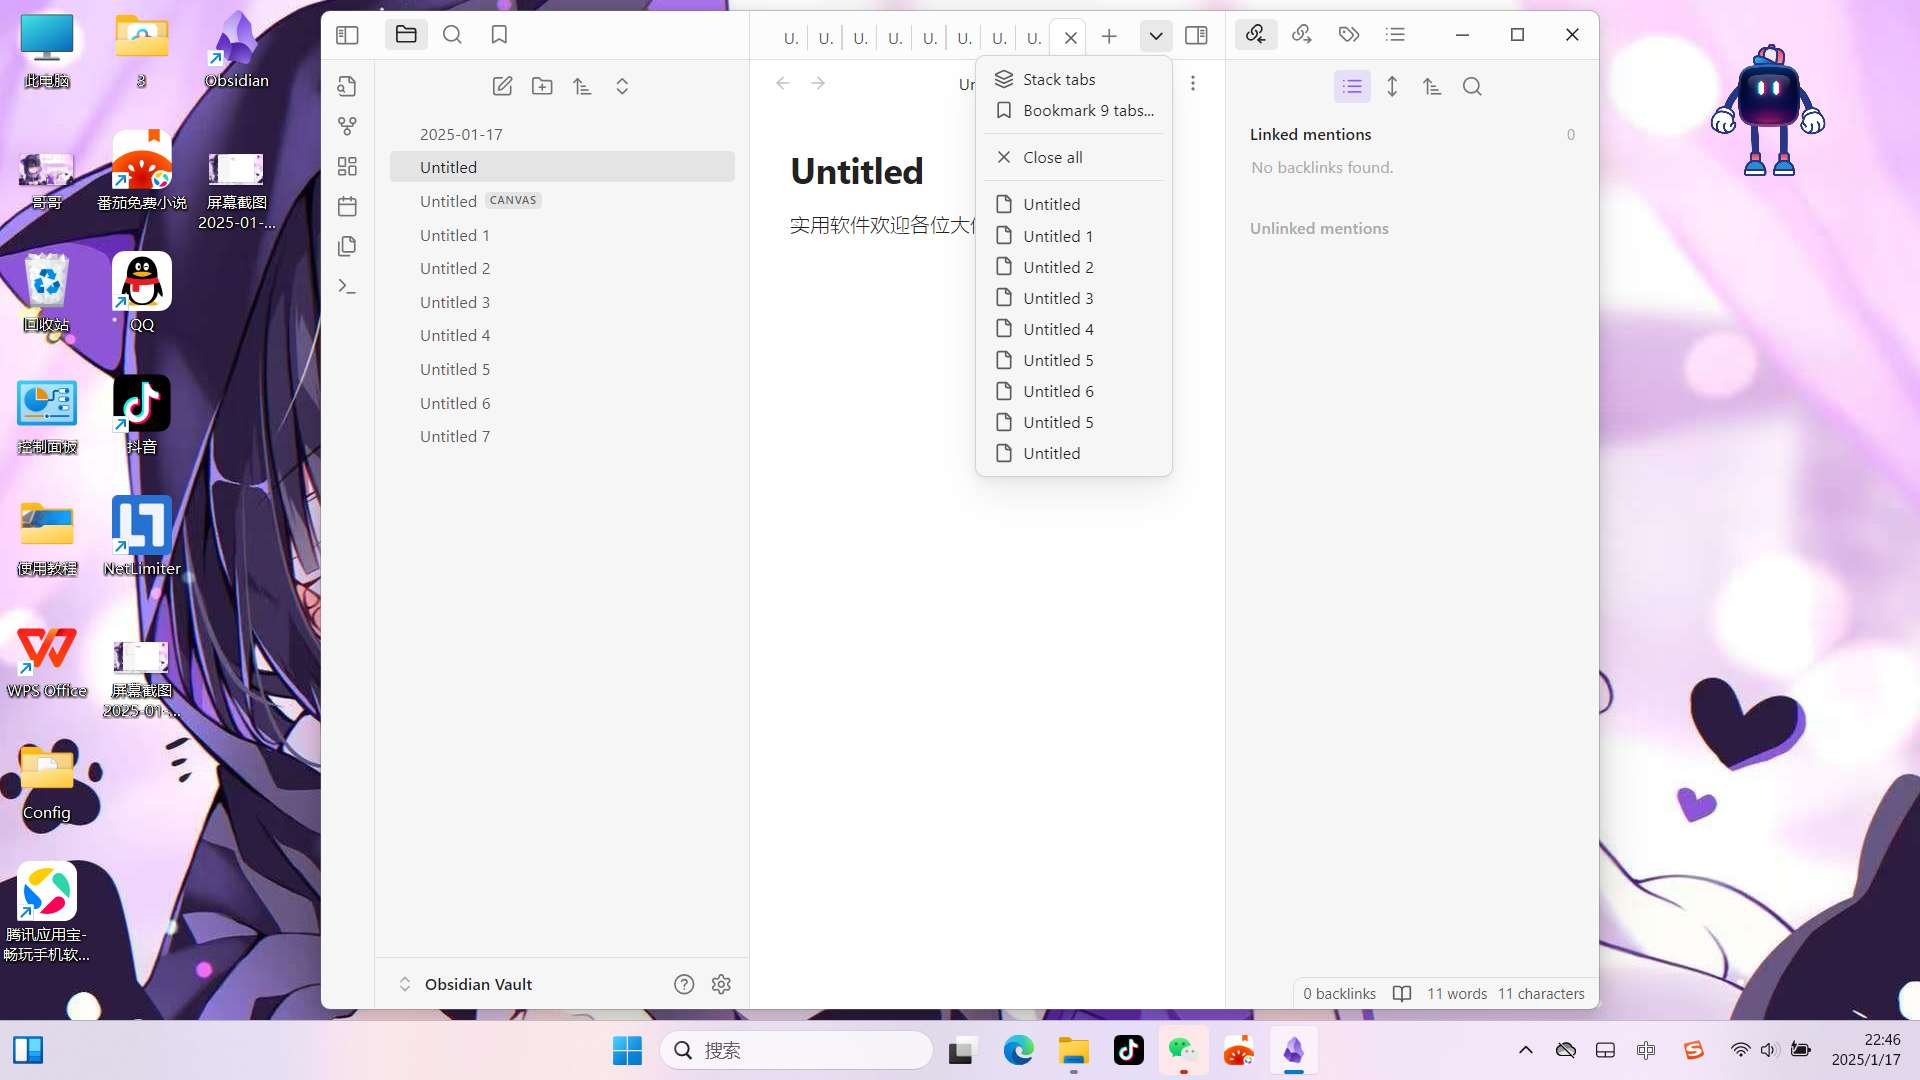Toggle list view in linked mentions panel
The width and height of the screenshot is (1920, 1080).
click(x=1352, y=84)
